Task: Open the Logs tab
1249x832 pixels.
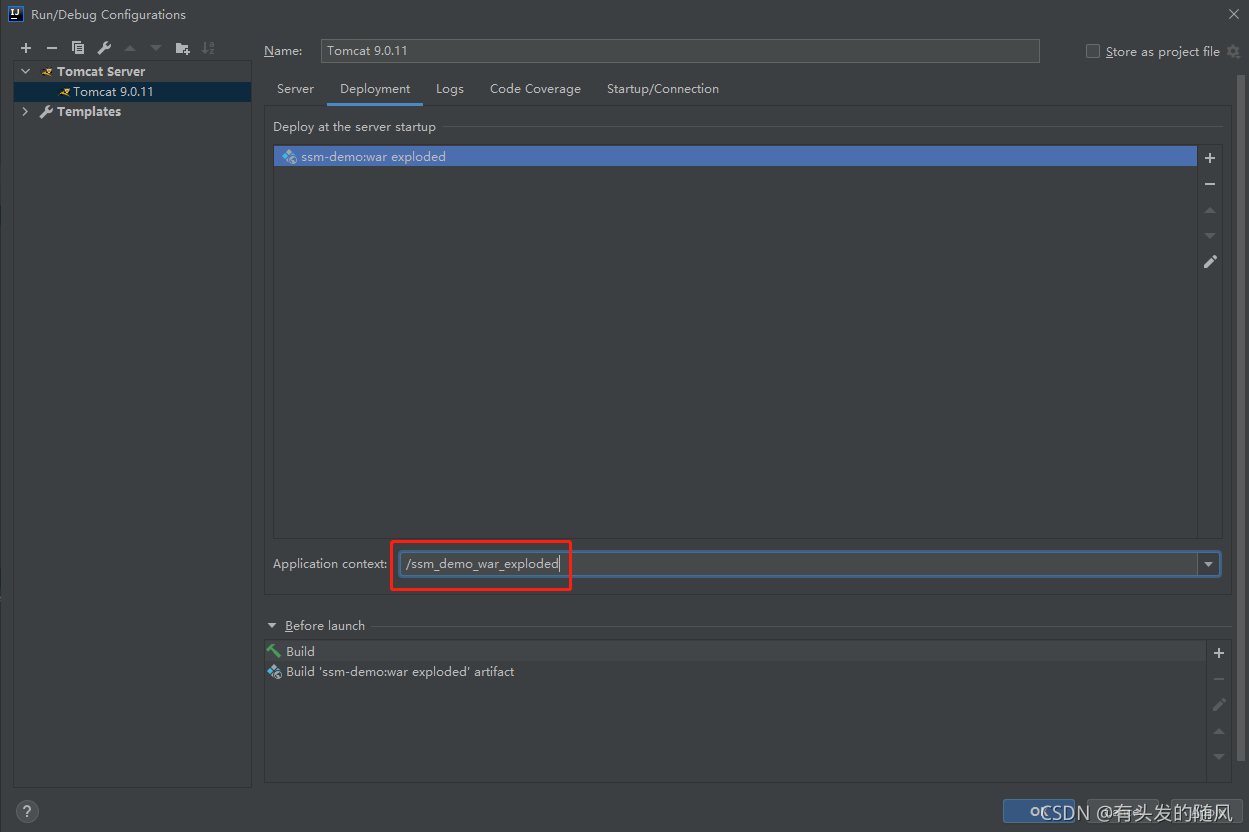Action: pyautogui.click(x=450, y=89)
